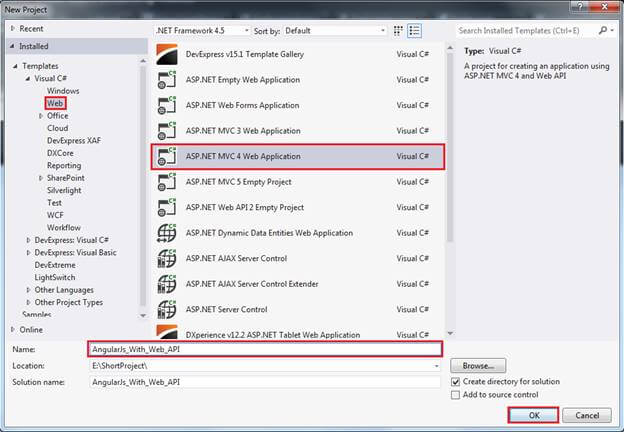Image resolution: width=624 pixels, height=432 pixels.
Task: Select the Test category
Action: tap(54, 203)
